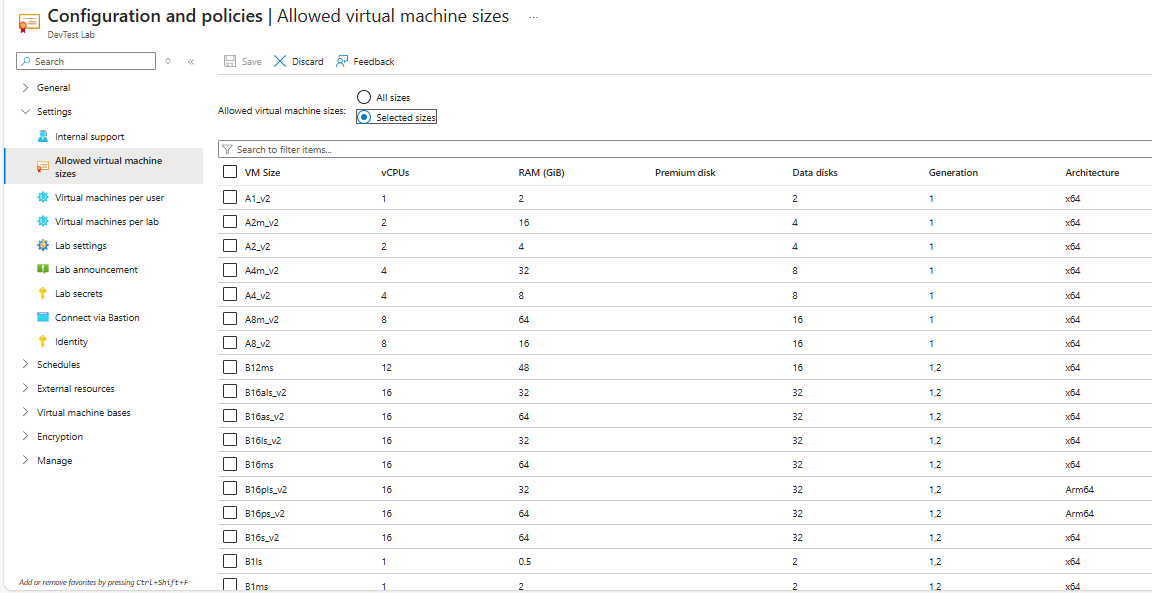Focus the Search to filter items field
Viewport: 1152px width, 593px height.
(686, 149)
